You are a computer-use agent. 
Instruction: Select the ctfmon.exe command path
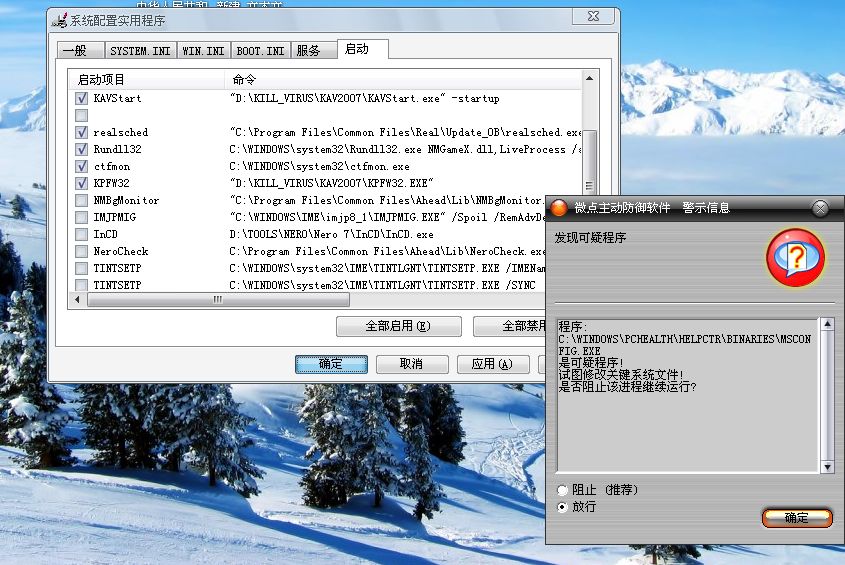pyautogui.click(x=319, y=166)
